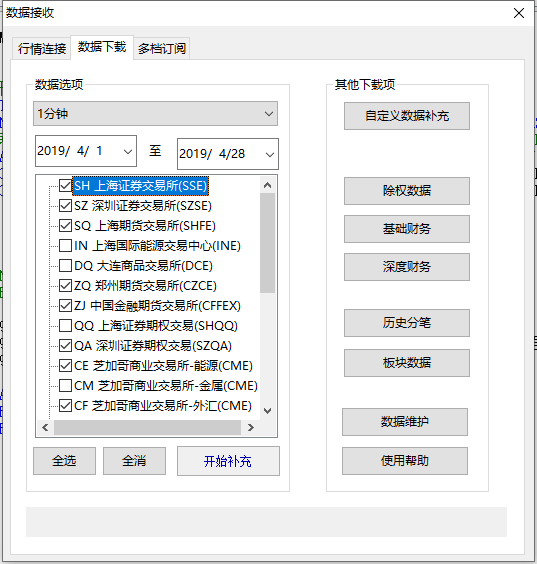The height and width of the screenshot is (564, 537).
Task: Open the end date 2019/4/28 picker arrow
Action: [x=269, y=154]
